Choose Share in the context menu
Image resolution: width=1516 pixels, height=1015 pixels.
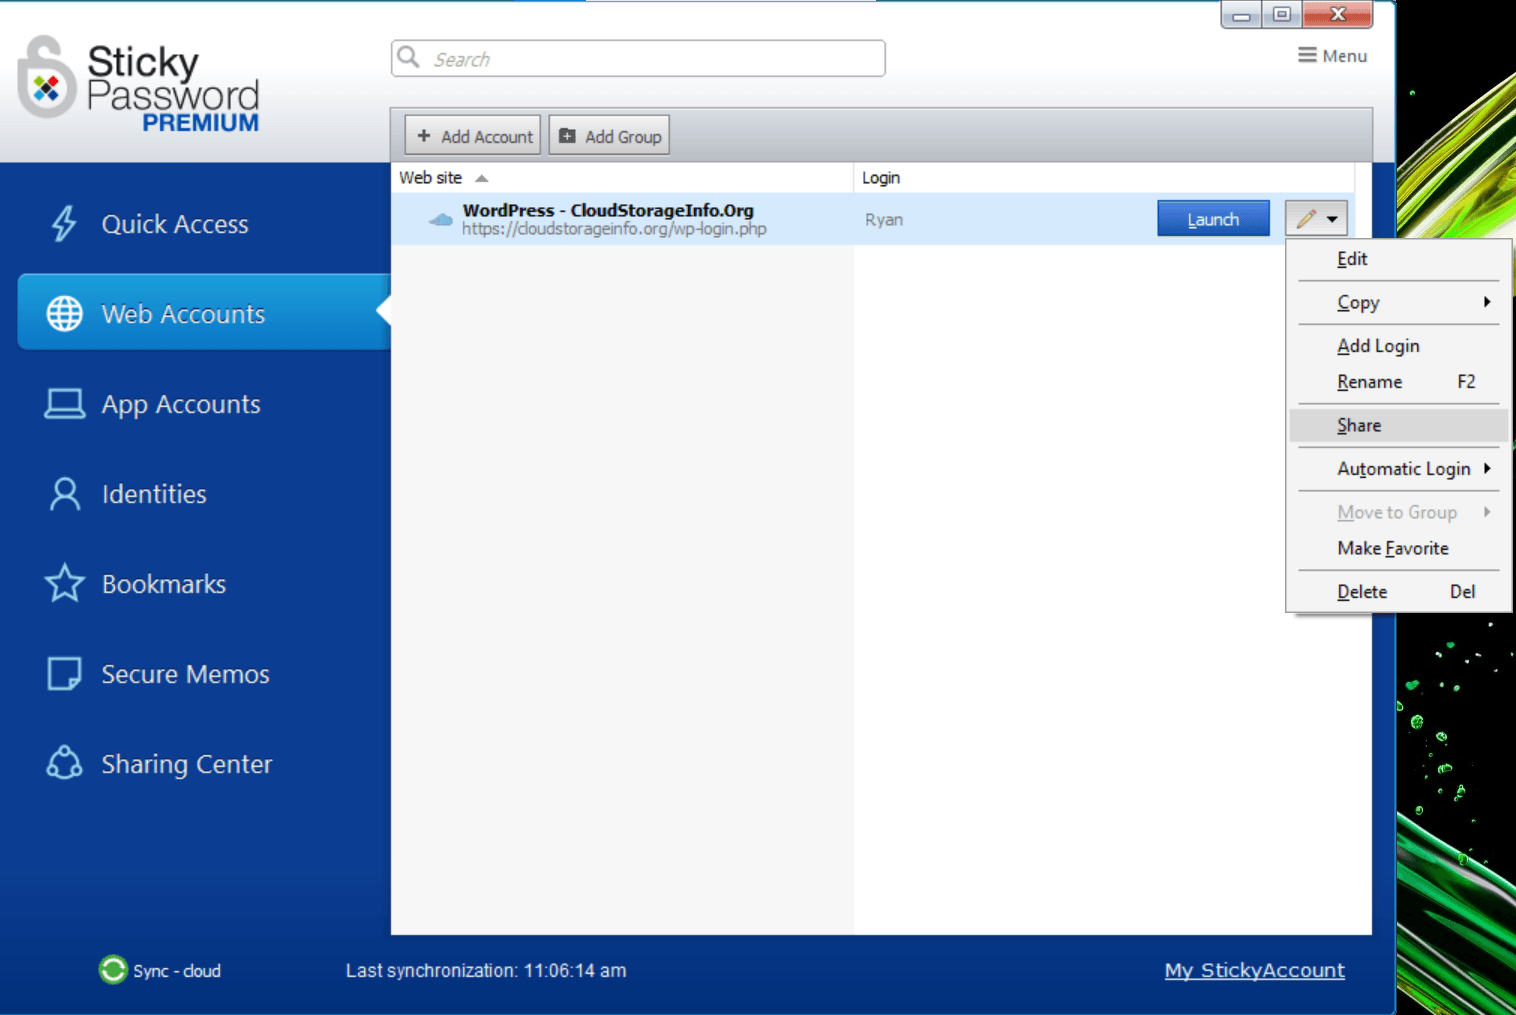(1398, 425)
